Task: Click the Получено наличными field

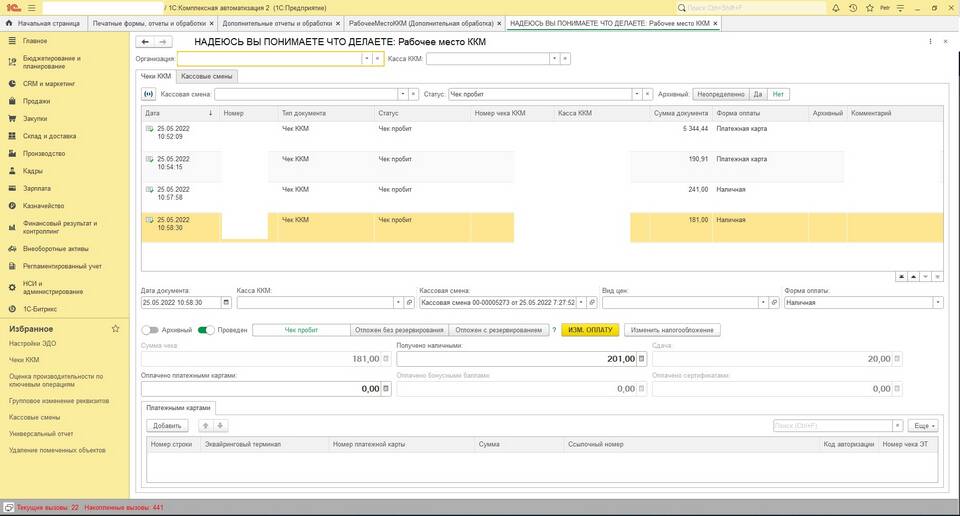Action: click(517, 359)
